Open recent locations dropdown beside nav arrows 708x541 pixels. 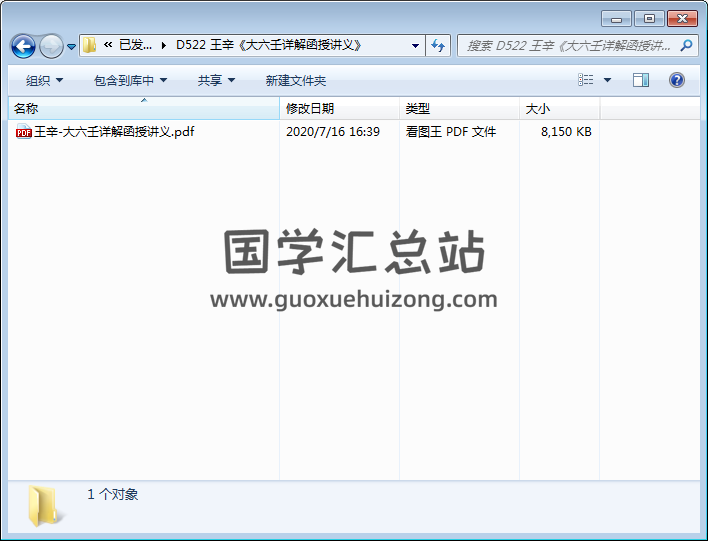(71, 46)
